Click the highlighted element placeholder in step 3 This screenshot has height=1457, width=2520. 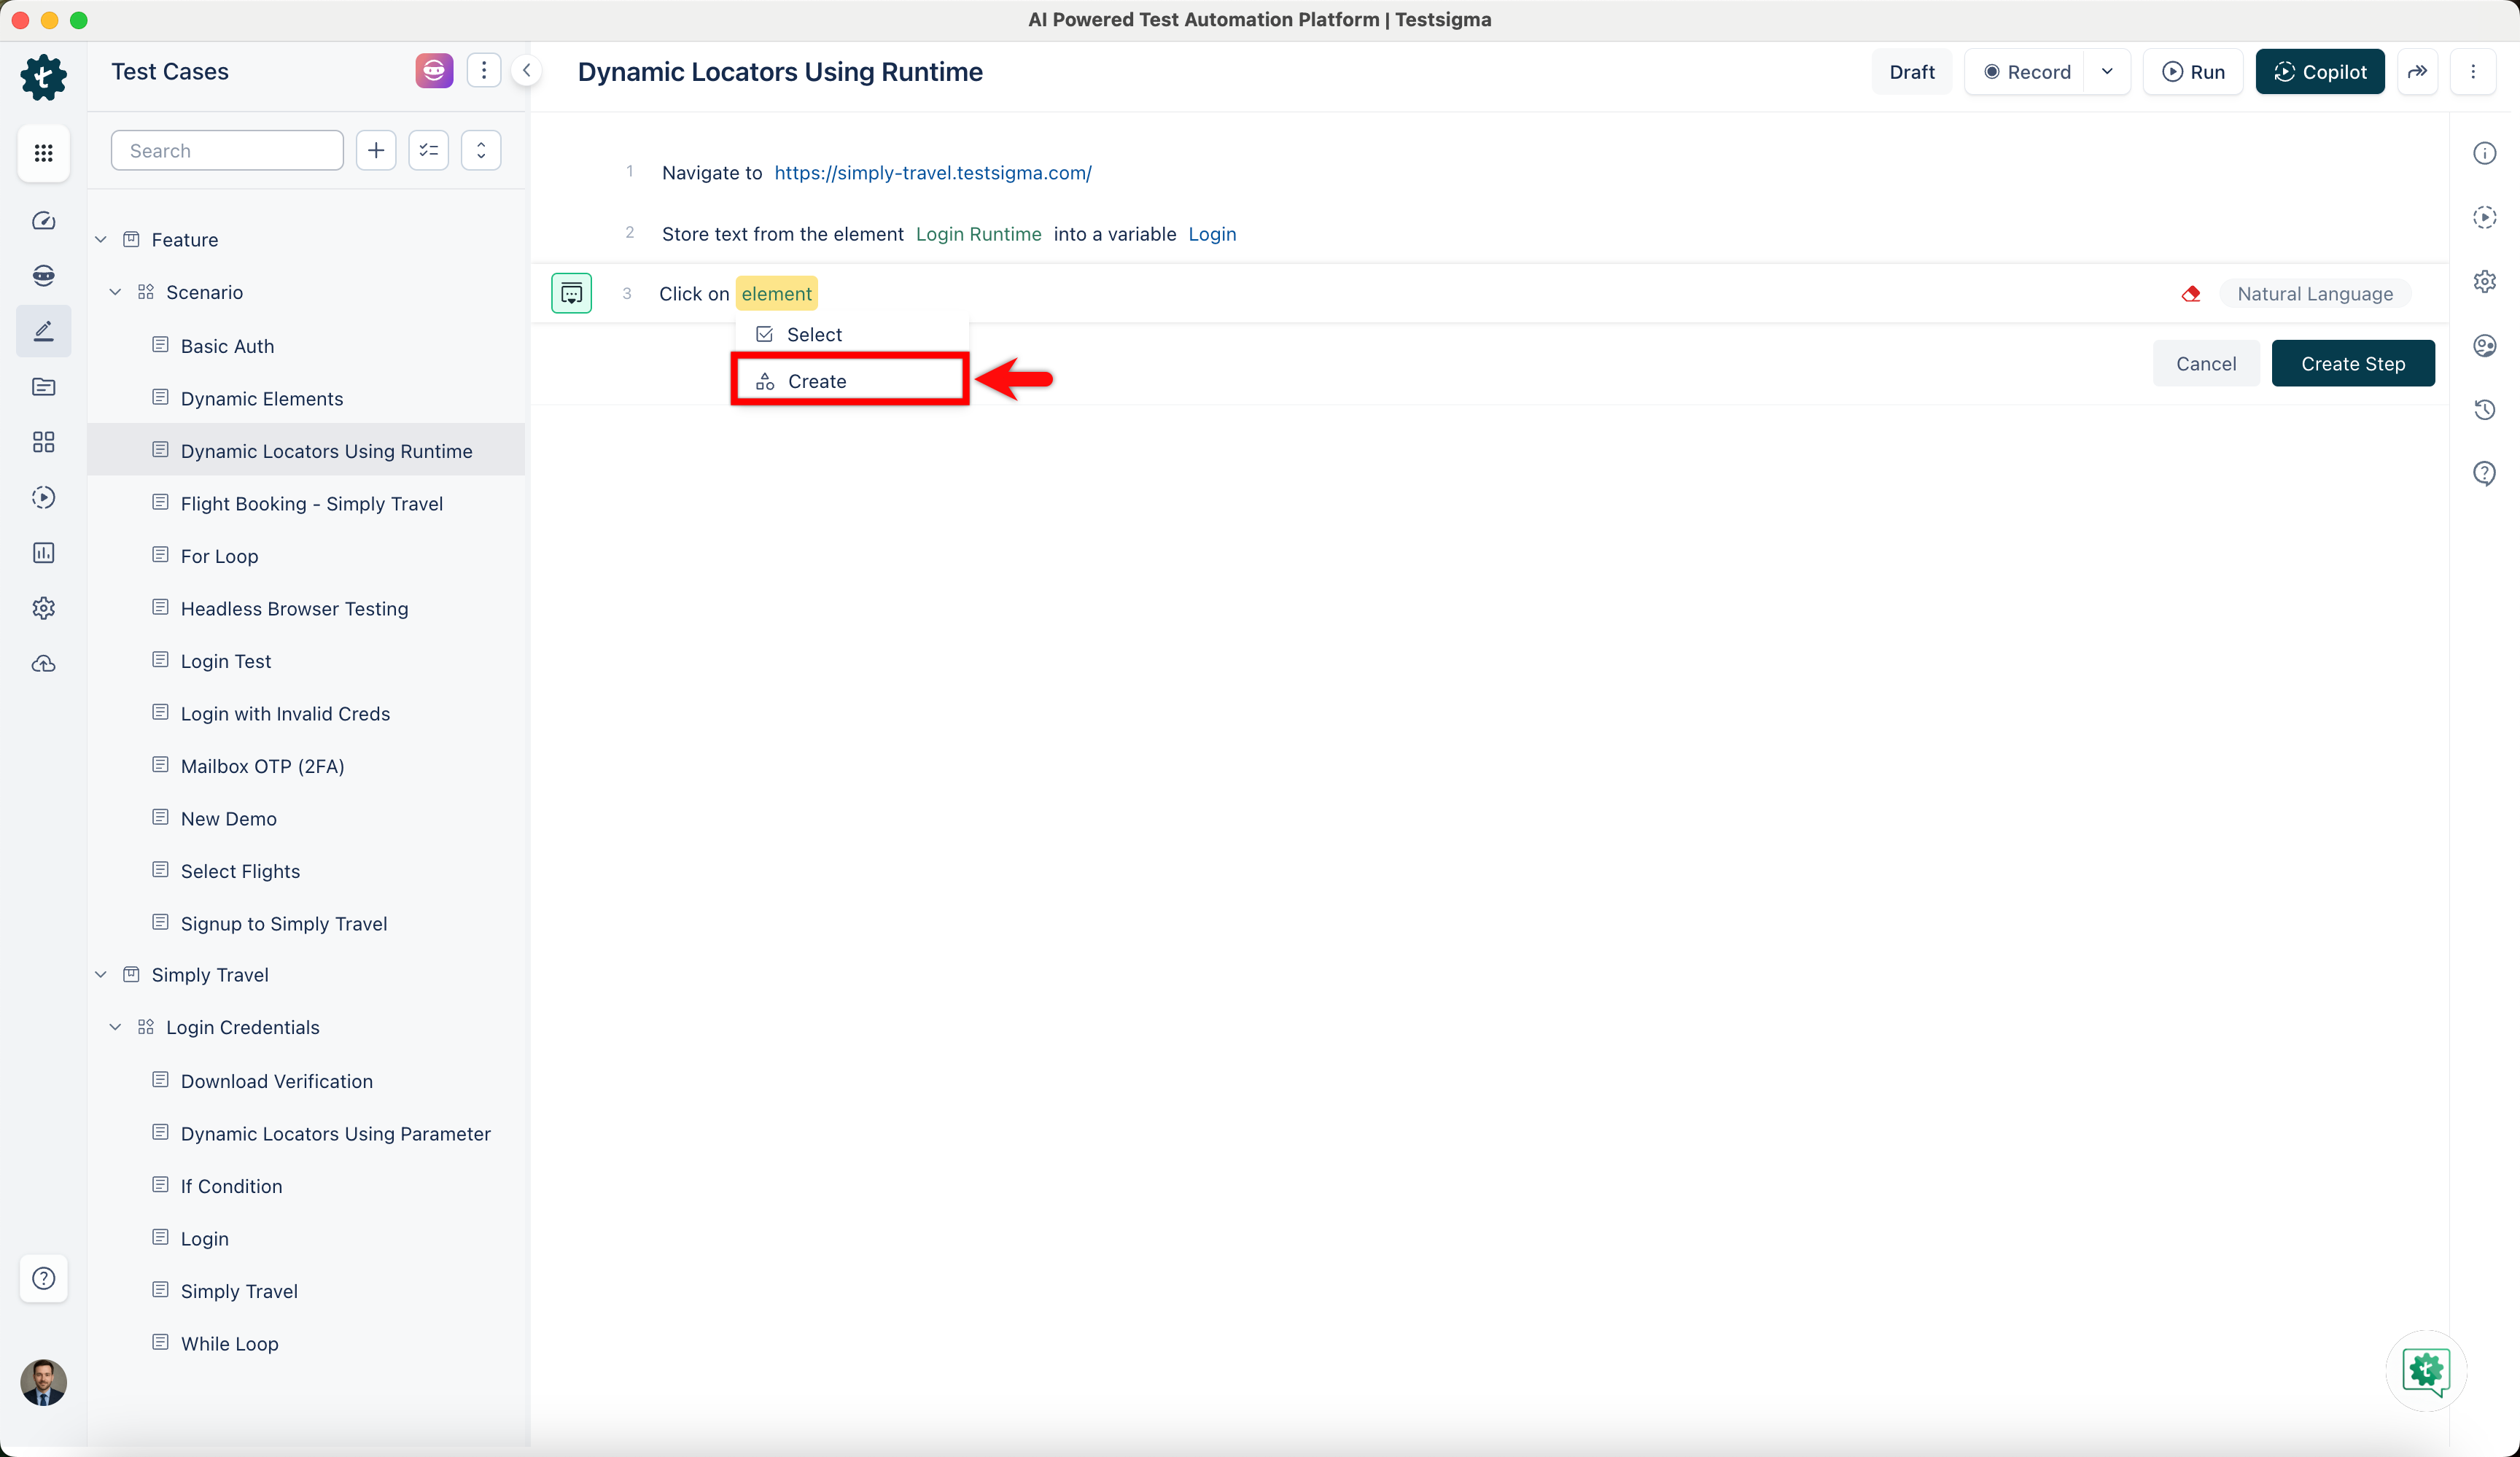tap(777, 294)
